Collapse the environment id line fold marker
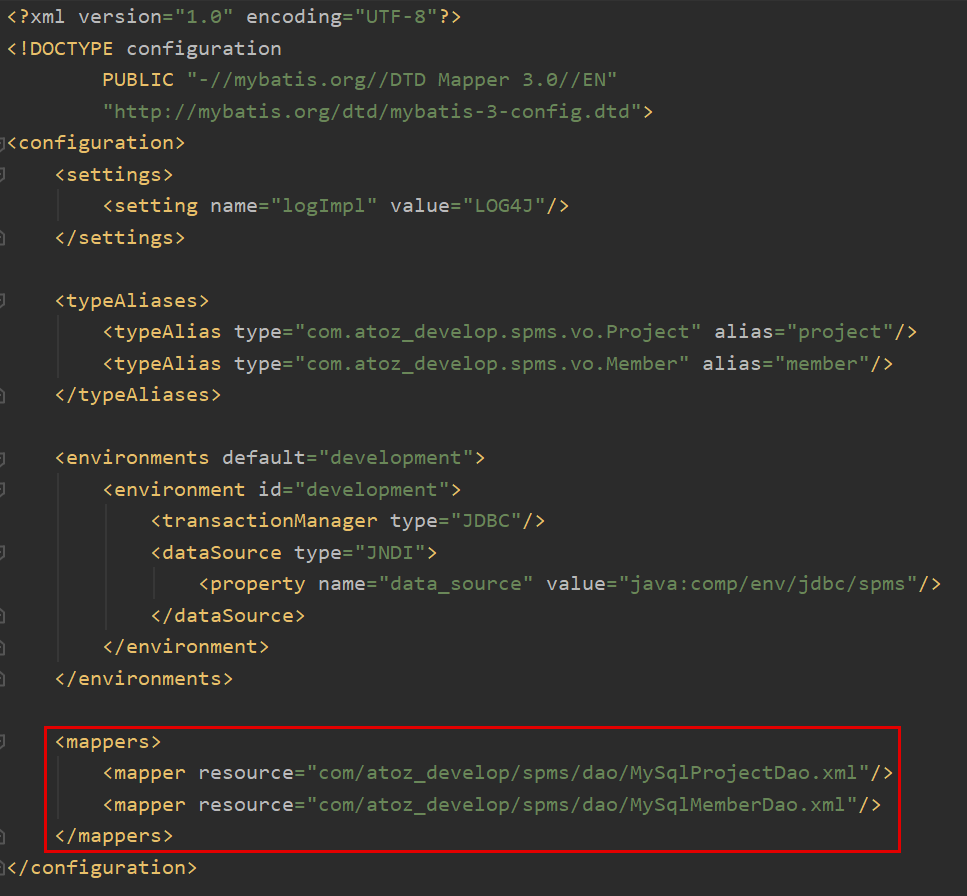This screenshot has height=896, width=967. pyautogui.click(x=2, y=490)
